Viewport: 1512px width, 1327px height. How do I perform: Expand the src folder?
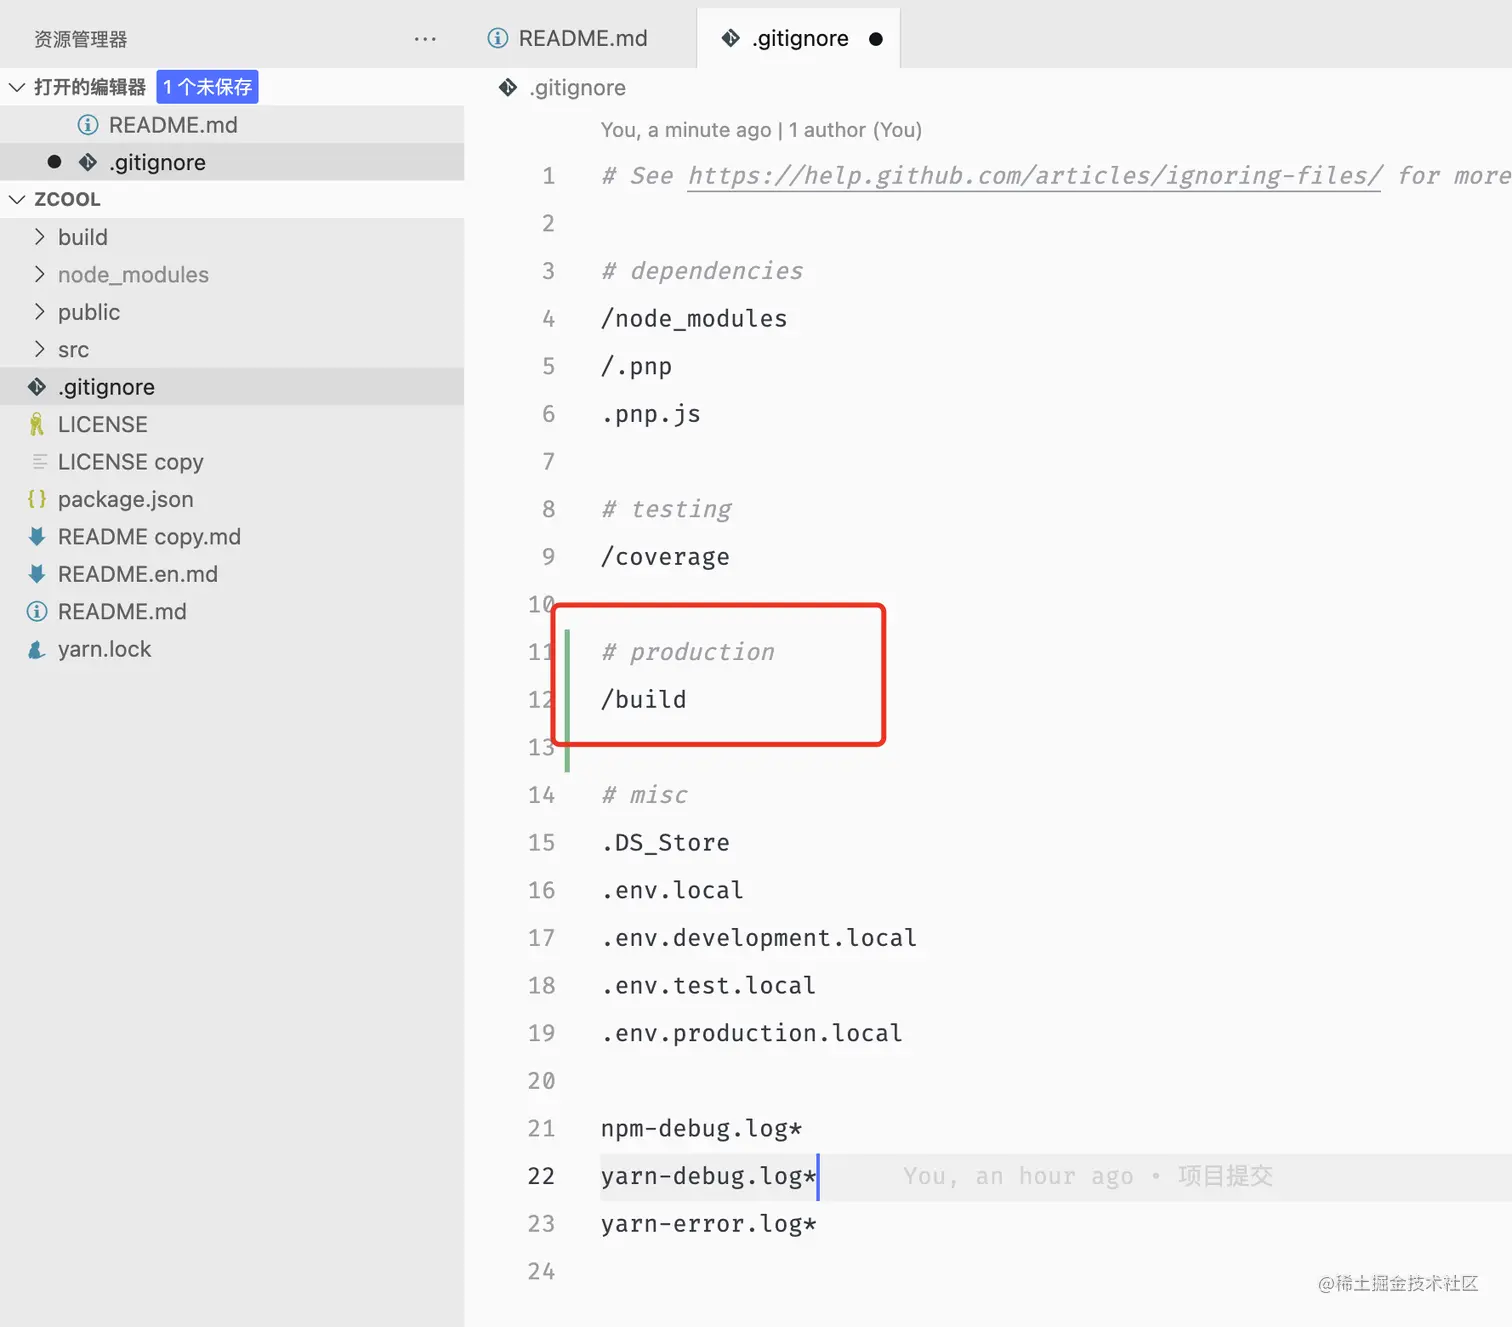click(x=40, y=349)
